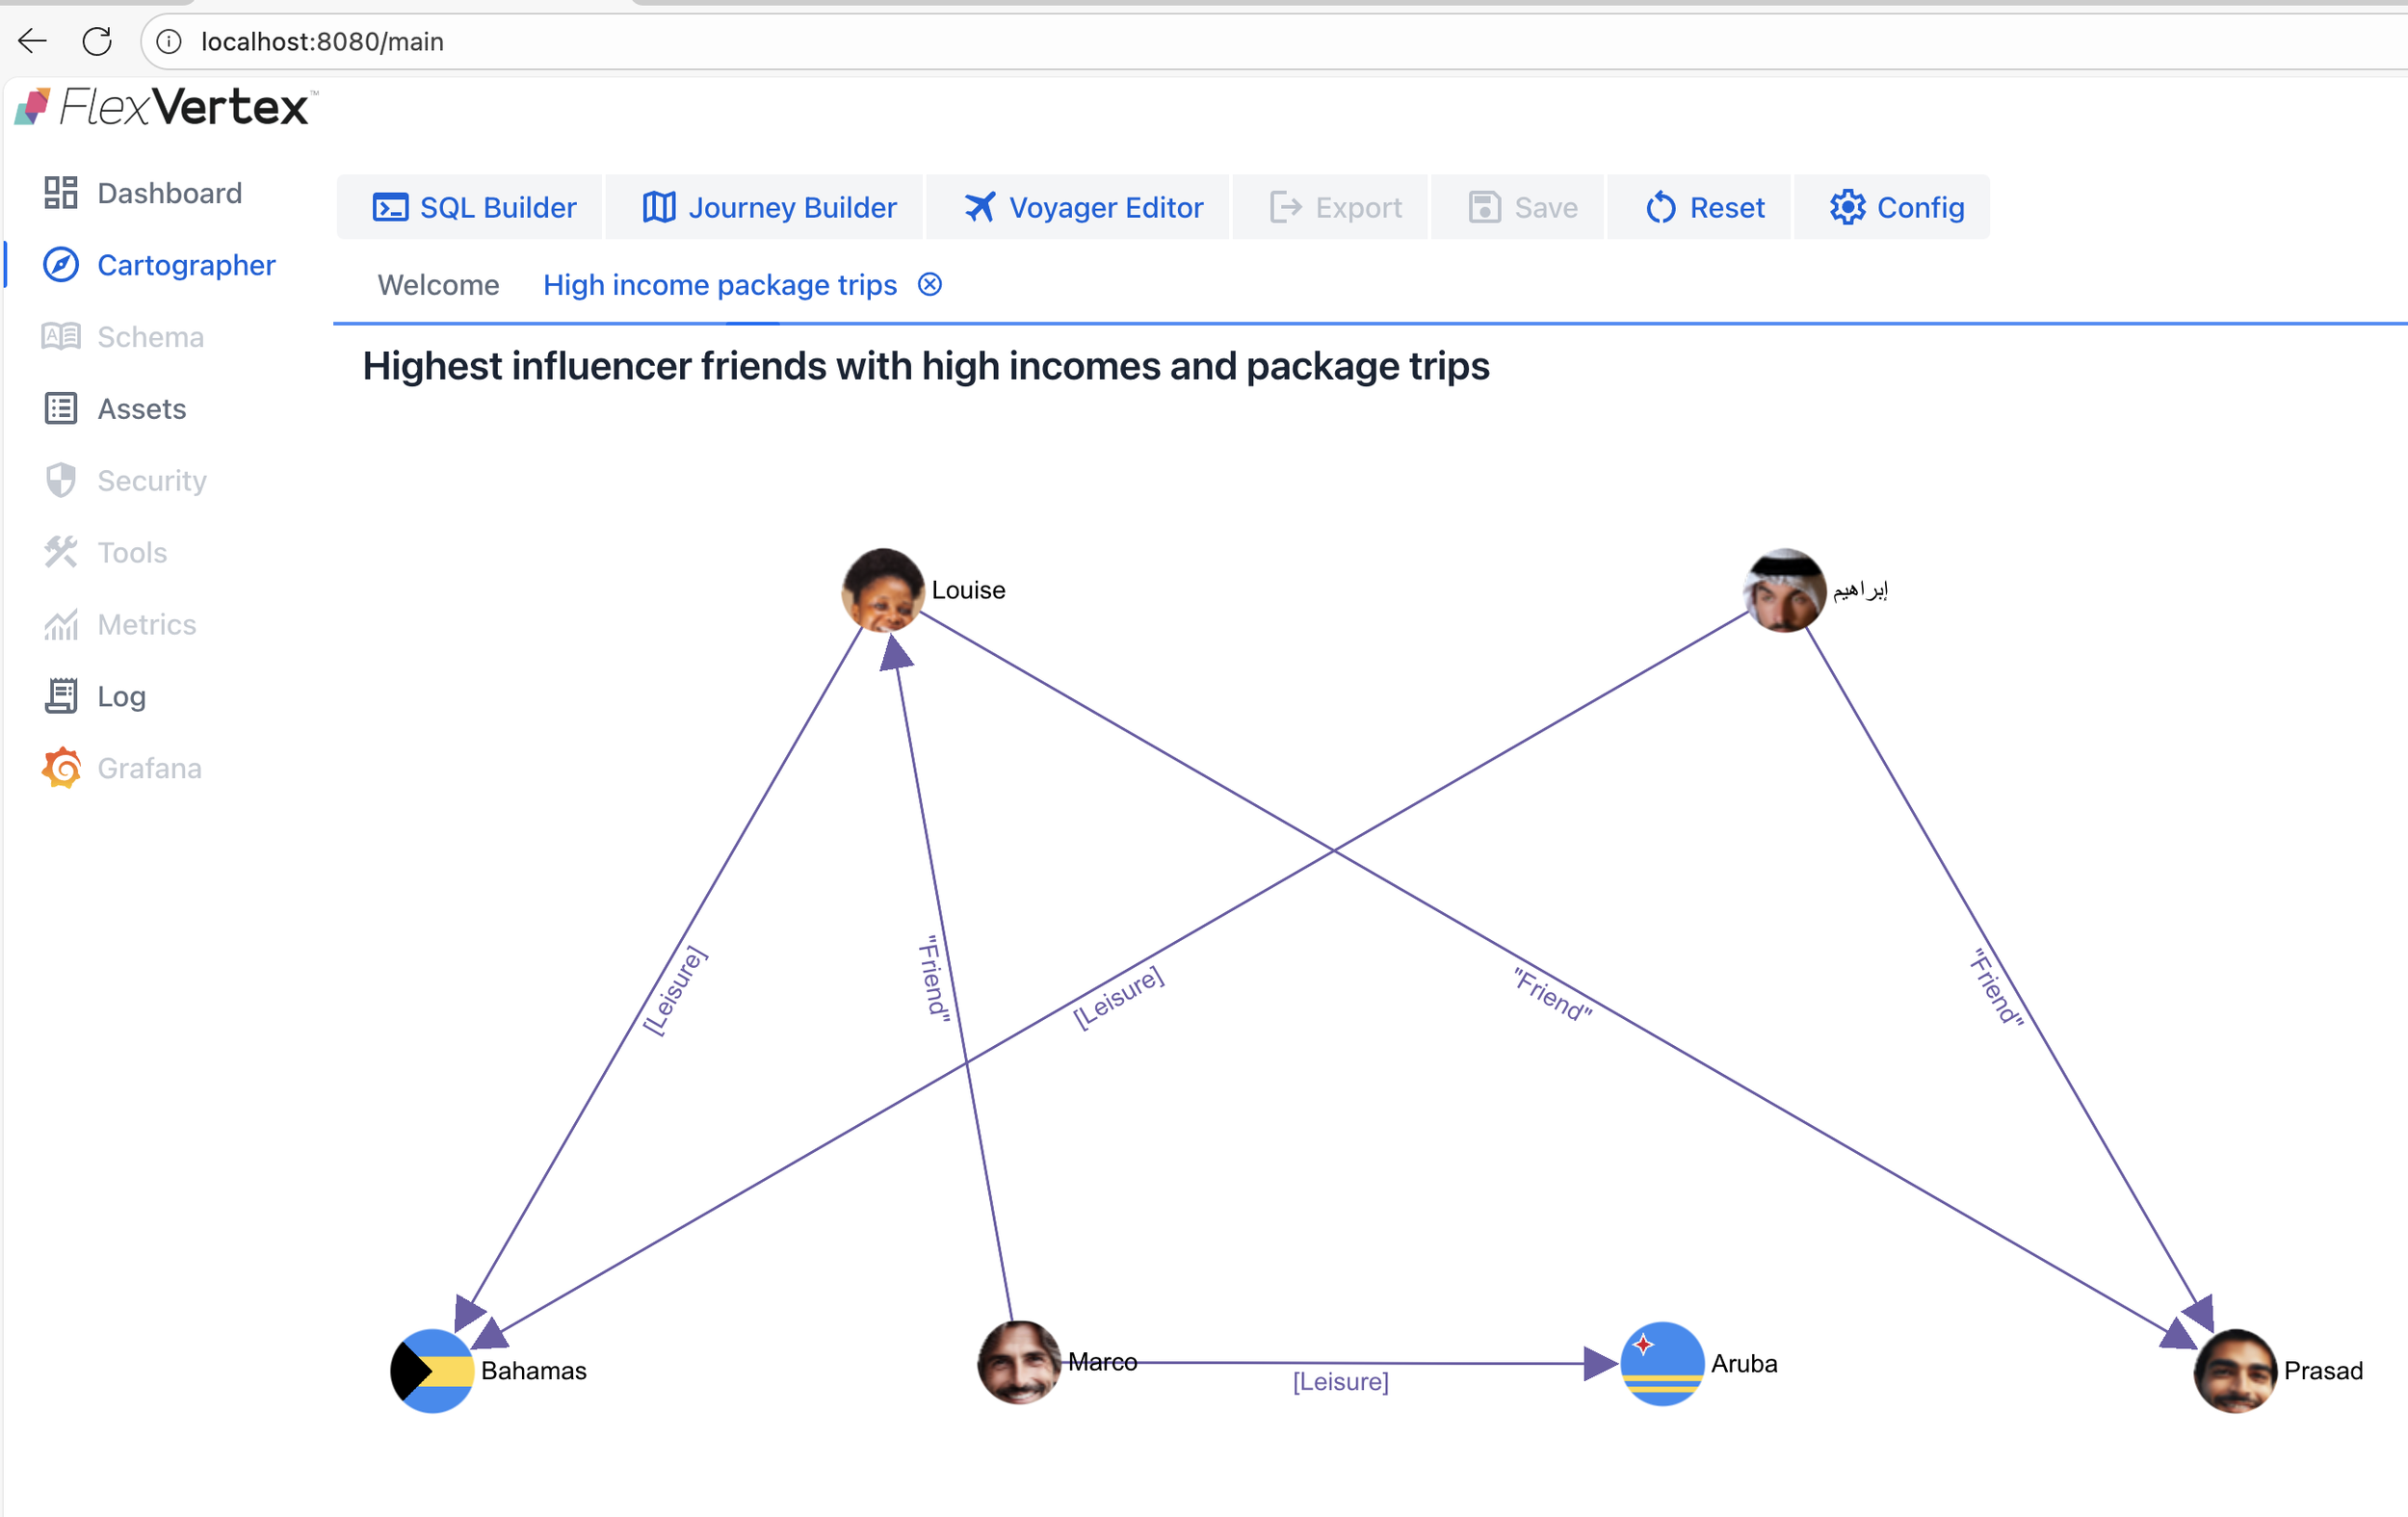This screenshot has height=1517, width=2408.
Task: Open the Cartographer compass icon
Action: point(61,265)
